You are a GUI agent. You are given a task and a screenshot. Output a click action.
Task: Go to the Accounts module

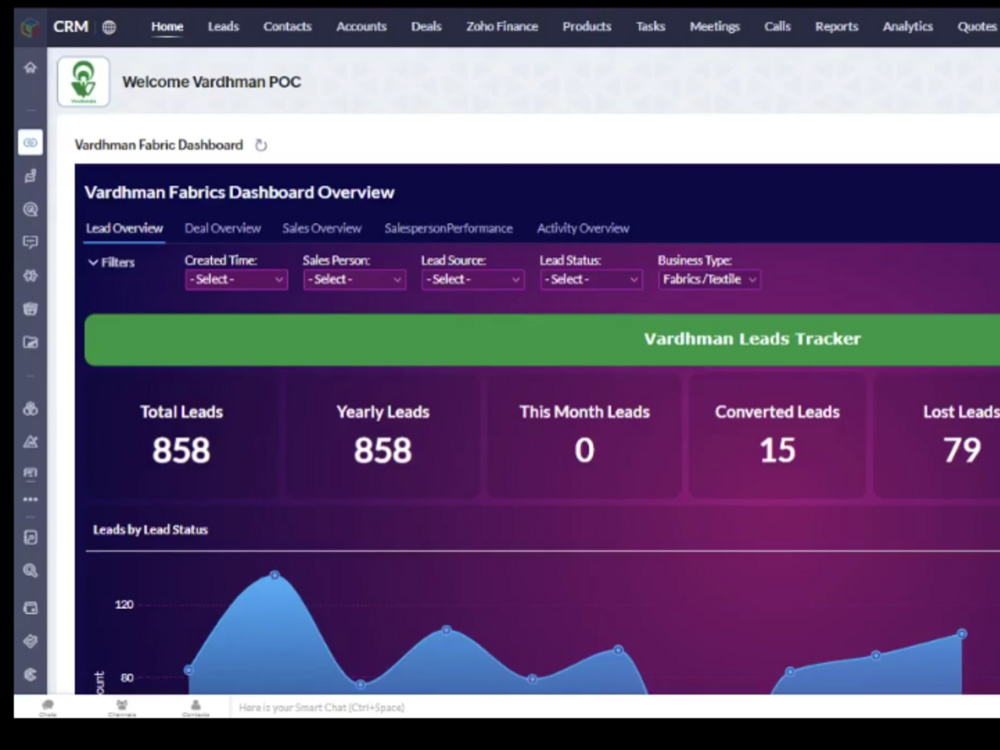361,27
